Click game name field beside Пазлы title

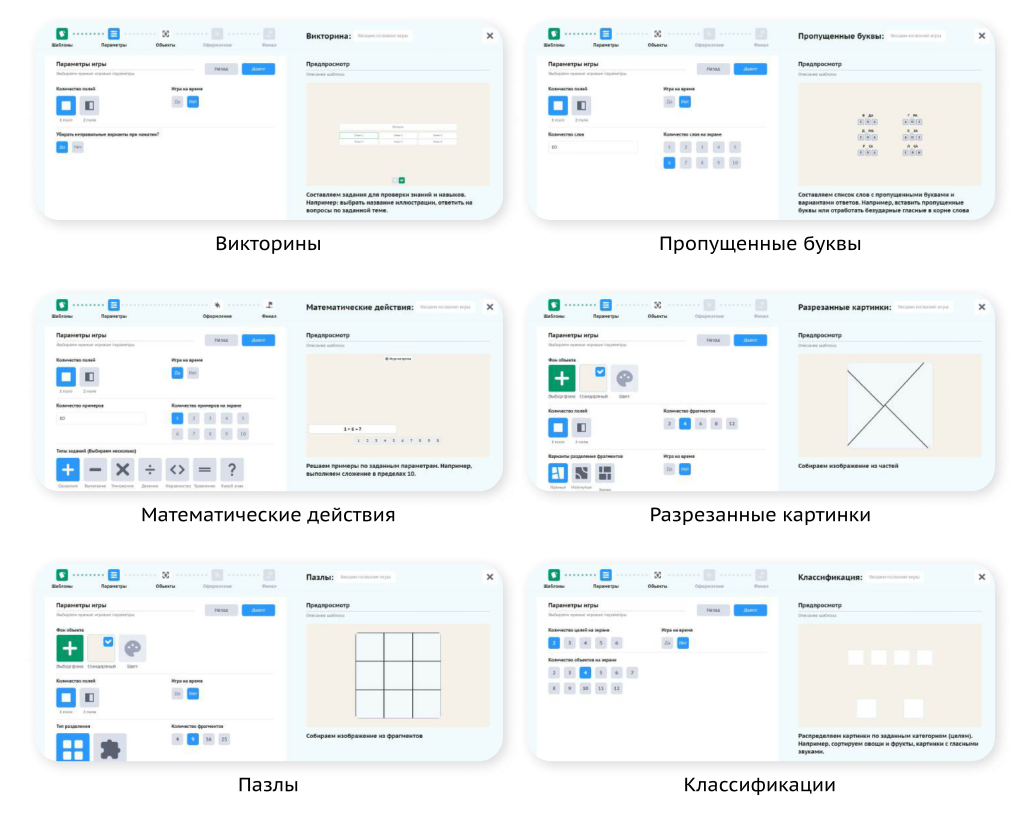pos(365,577)
